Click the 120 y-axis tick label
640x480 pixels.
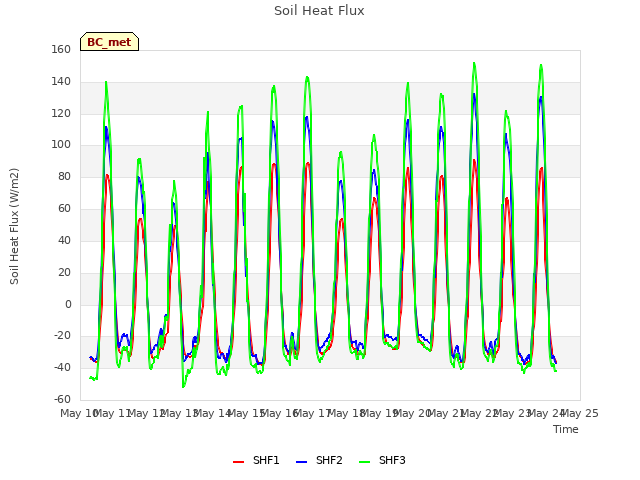tap(61, 113)
